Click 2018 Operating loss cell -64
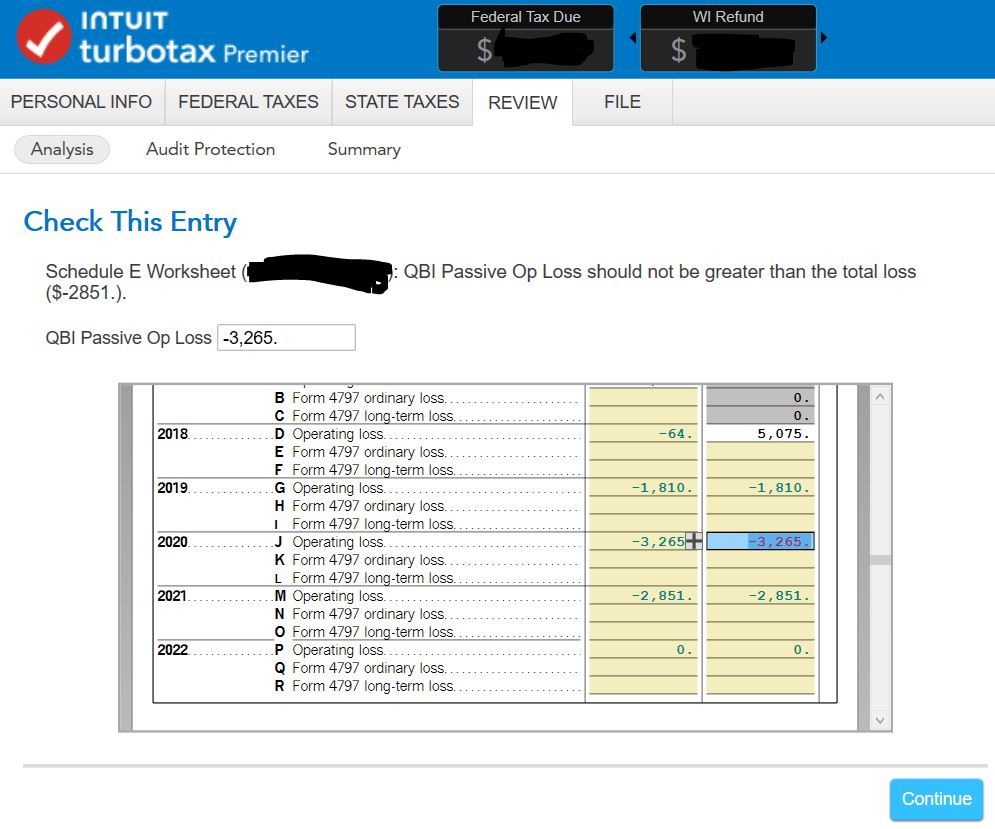995x829 pixels. [643, 434]
